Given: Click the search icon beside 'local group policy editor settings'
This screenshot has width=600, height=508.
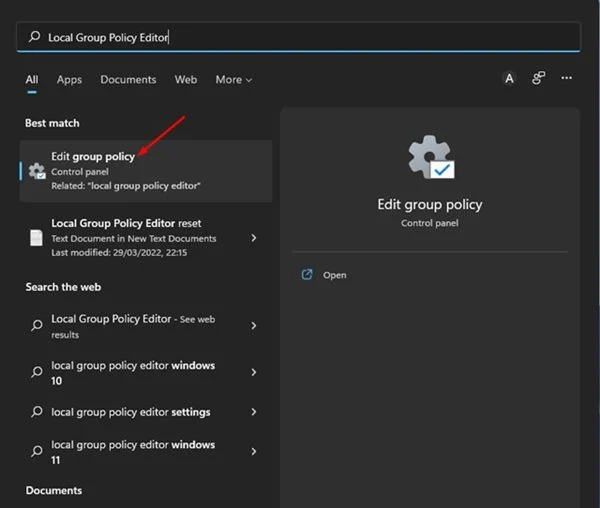Looking at the screenshot, I should tap(37, 412).
